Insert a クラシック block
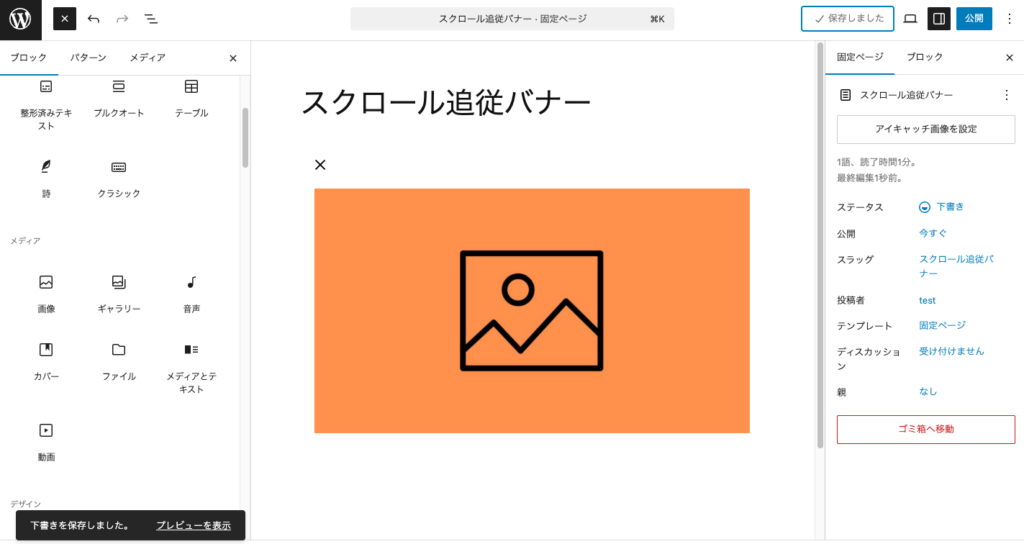 pyautogui.click(x=118, y=179)
